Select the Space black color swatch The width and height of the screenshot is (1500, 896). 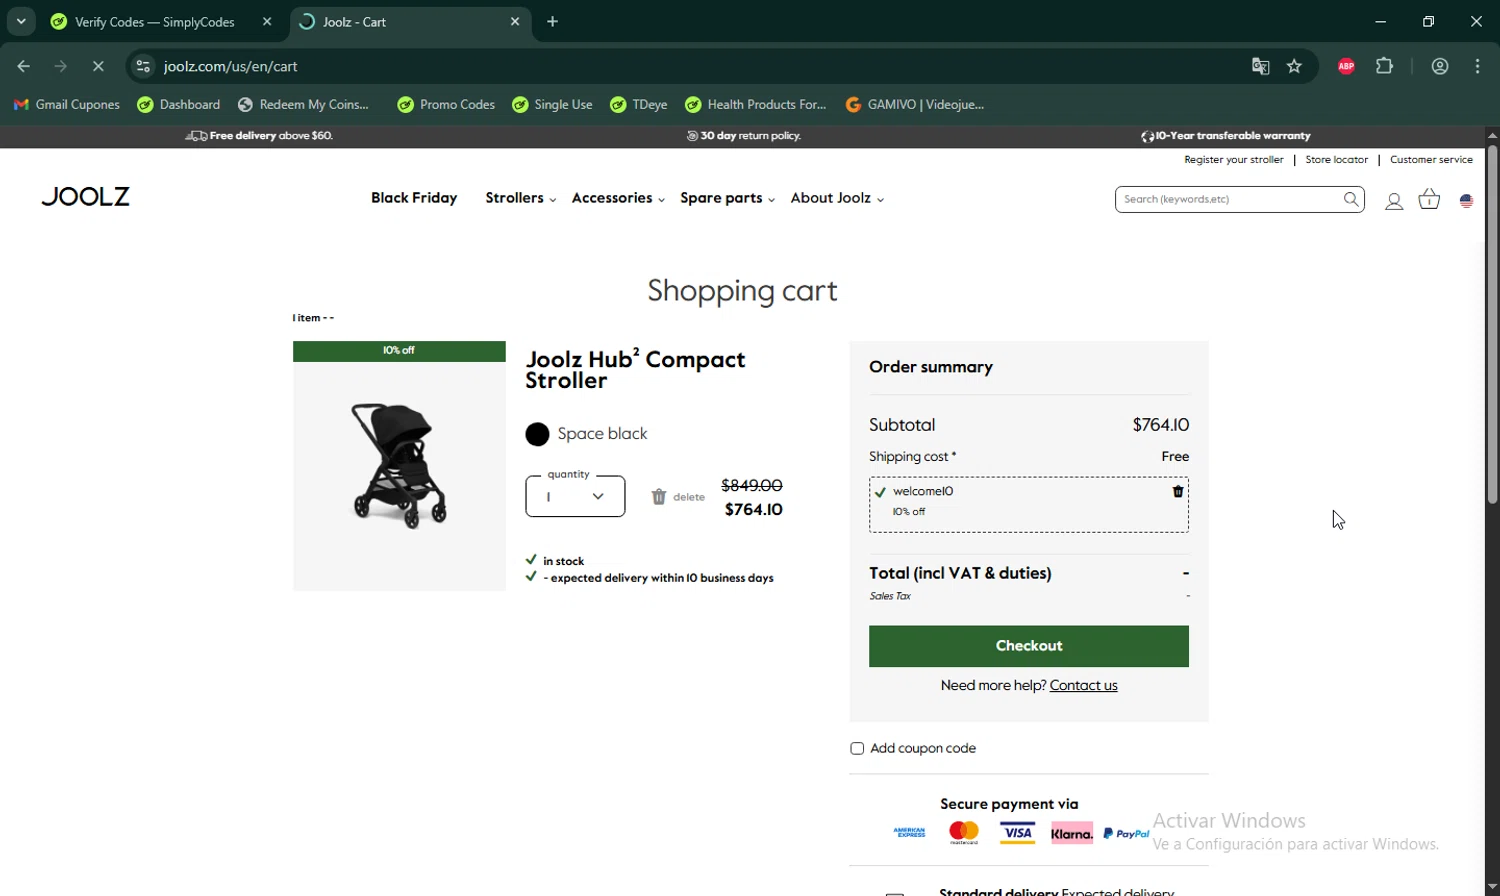pos(537,434)
